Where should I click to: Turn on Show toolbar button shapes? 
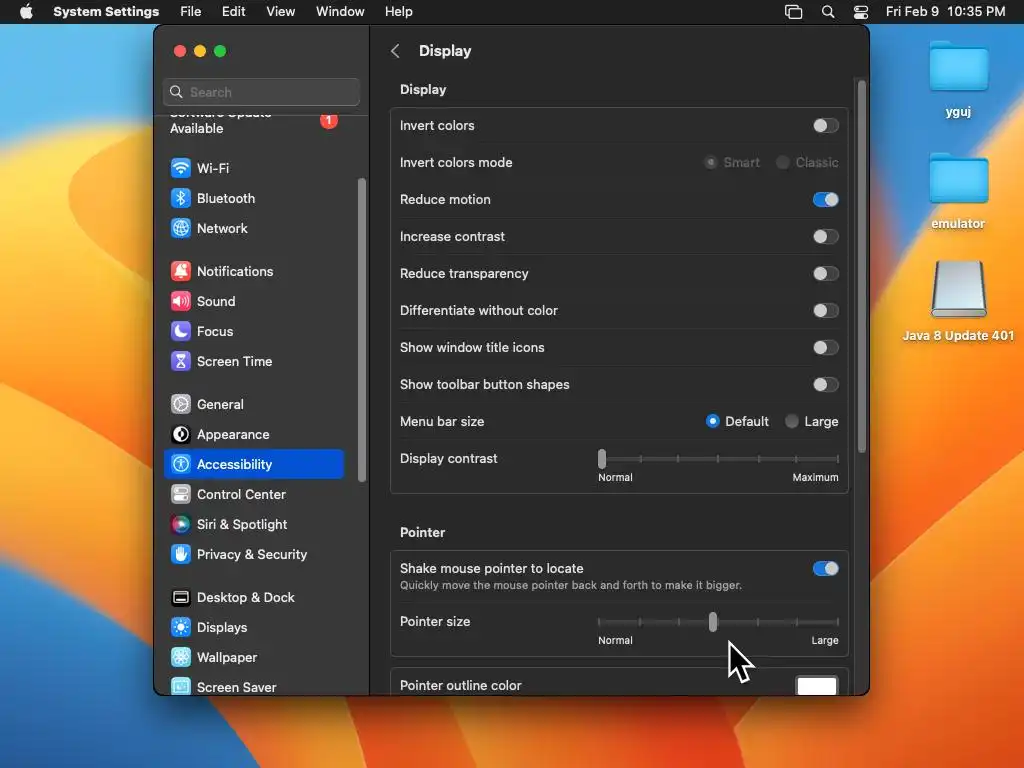point(825,385)
